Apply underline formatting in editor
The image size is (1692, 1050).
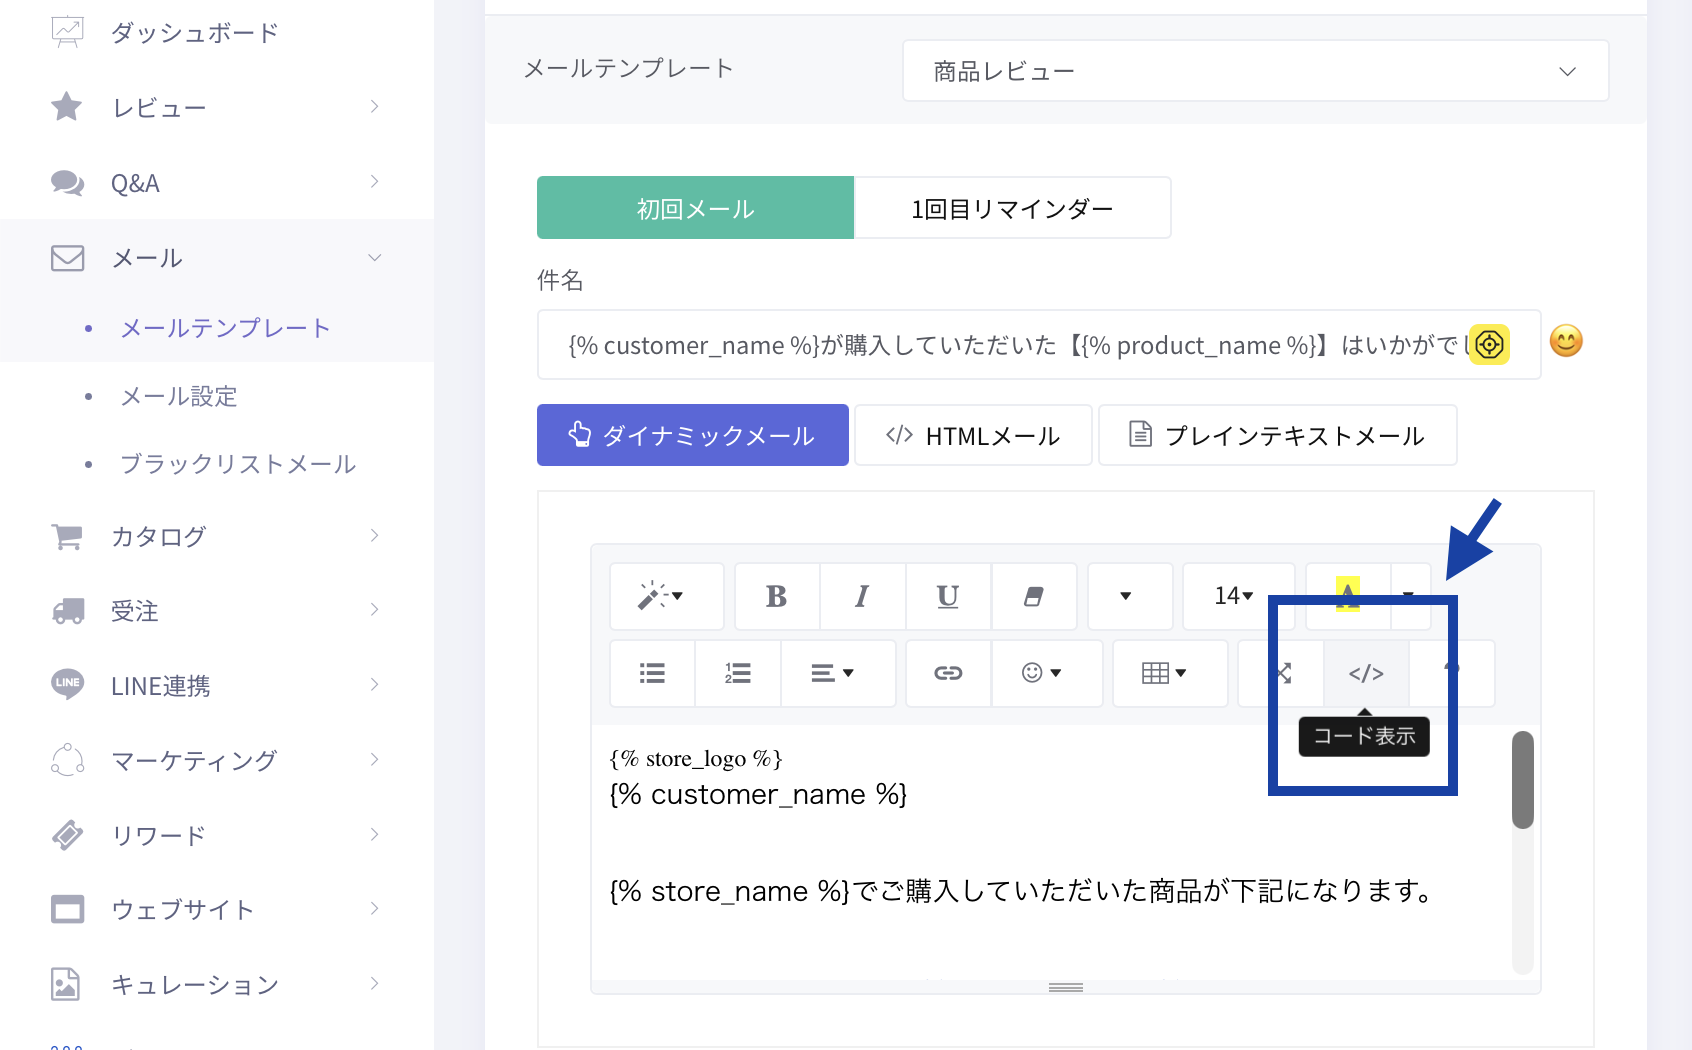click(948, 597)
